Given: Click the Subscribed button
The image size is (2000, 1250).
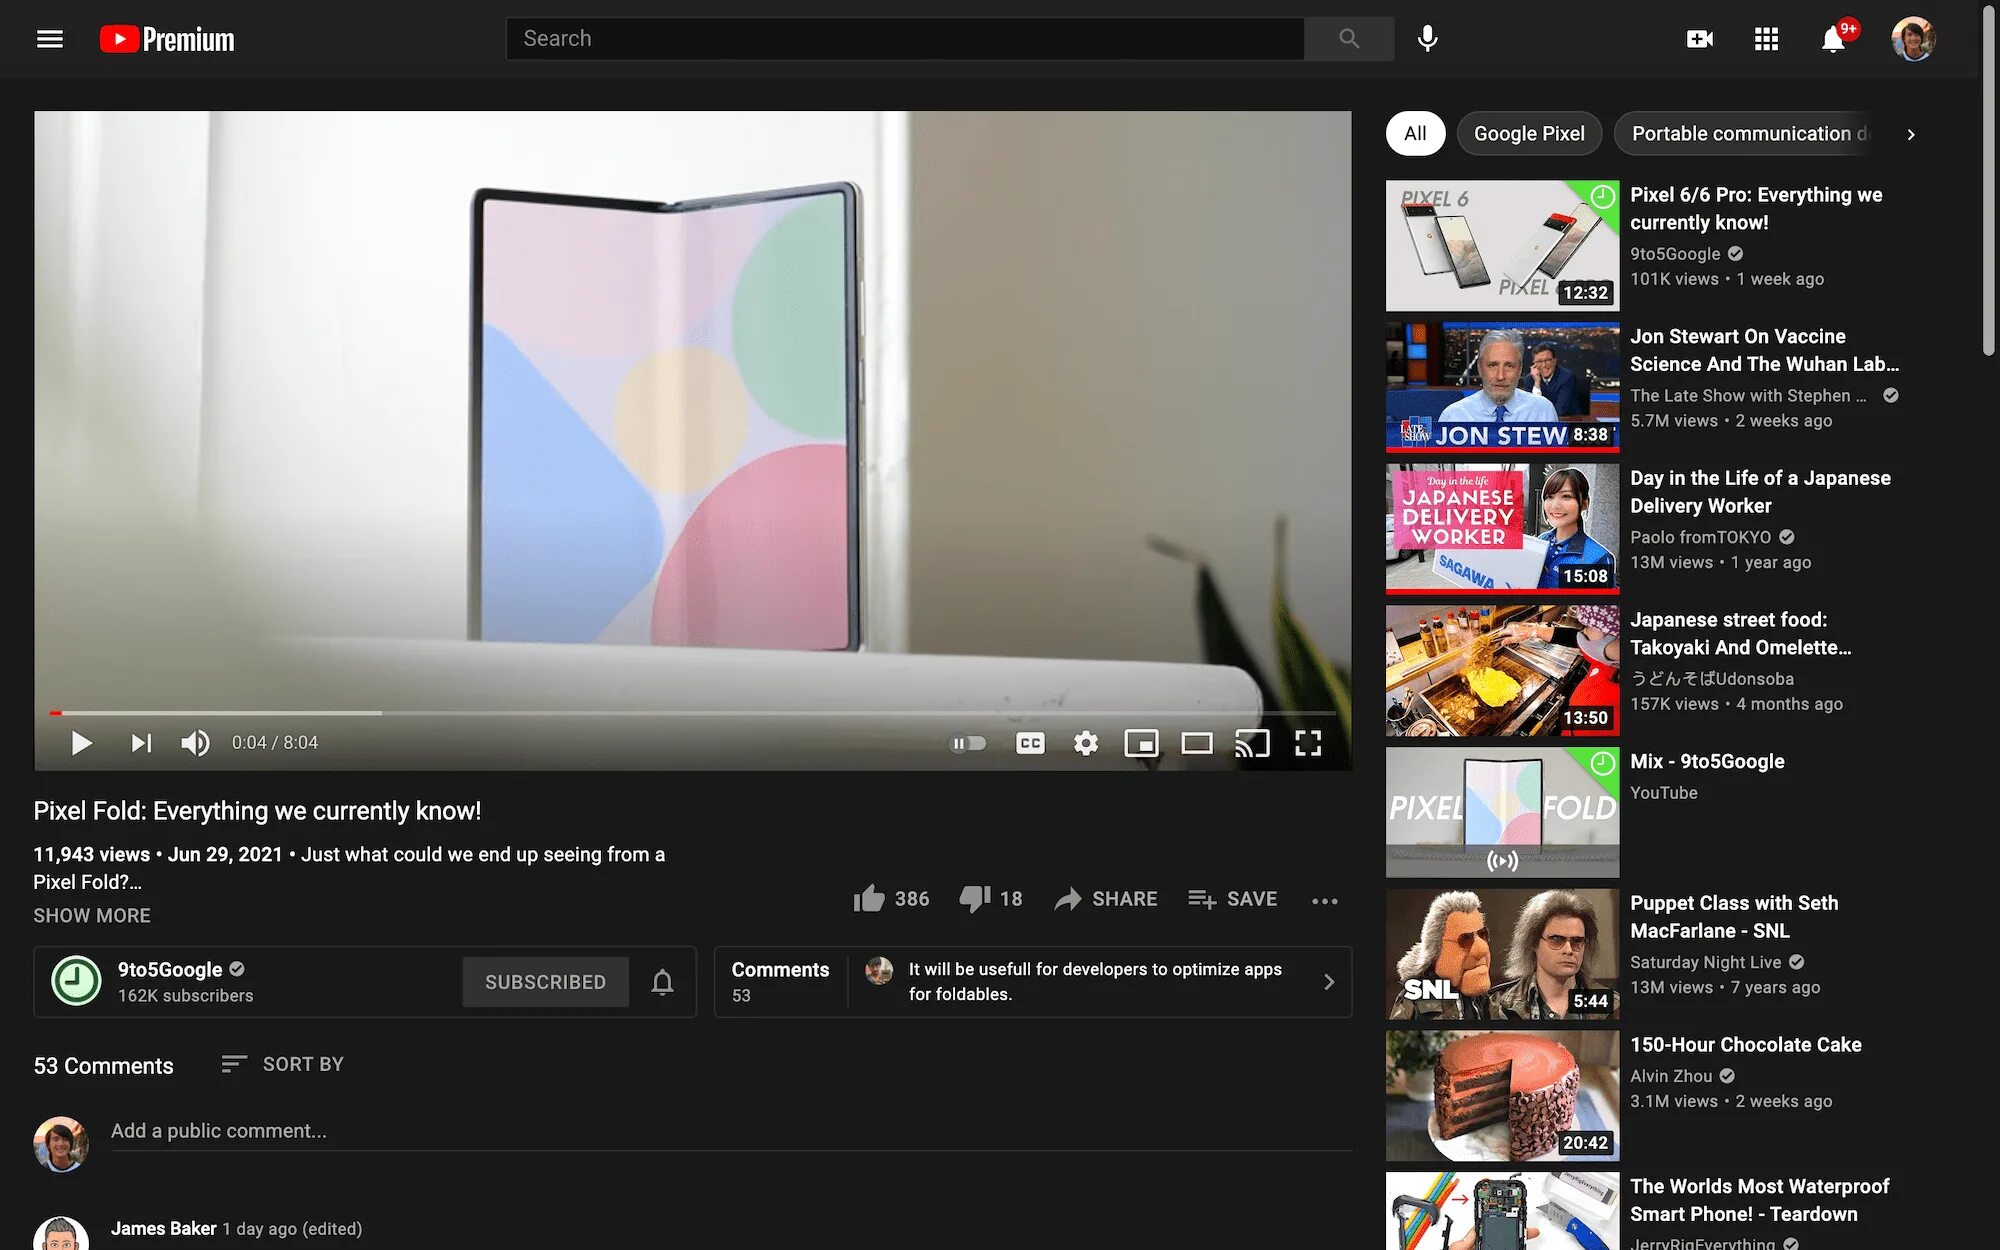Looking at the screenshot, I should click(x=545, y=982).
